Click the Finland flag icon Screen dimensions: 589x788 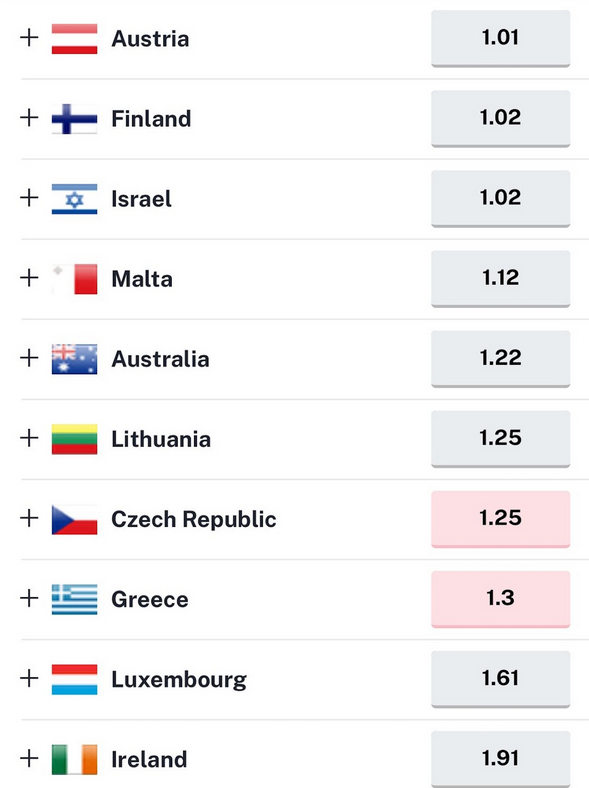coord(74,119)
